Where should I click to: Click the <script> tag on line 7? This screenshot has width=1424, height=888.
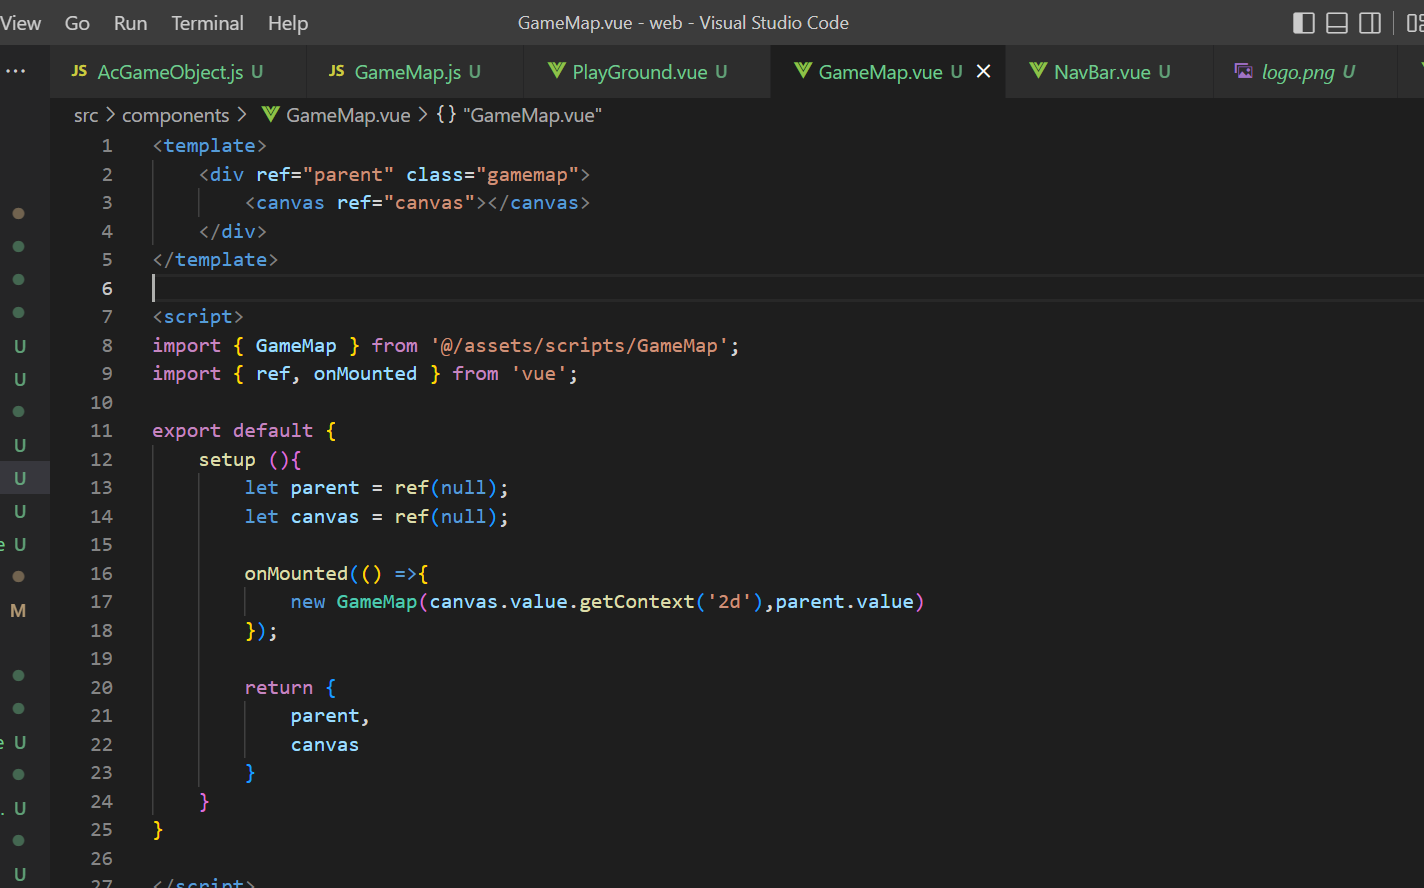198,317
